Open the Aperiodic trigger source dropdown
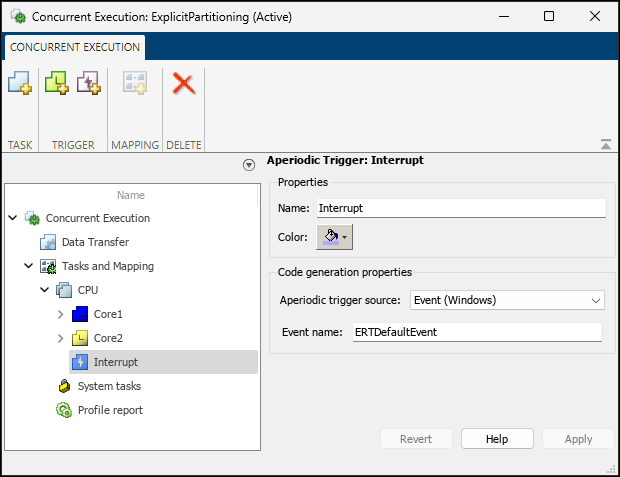 507,300
